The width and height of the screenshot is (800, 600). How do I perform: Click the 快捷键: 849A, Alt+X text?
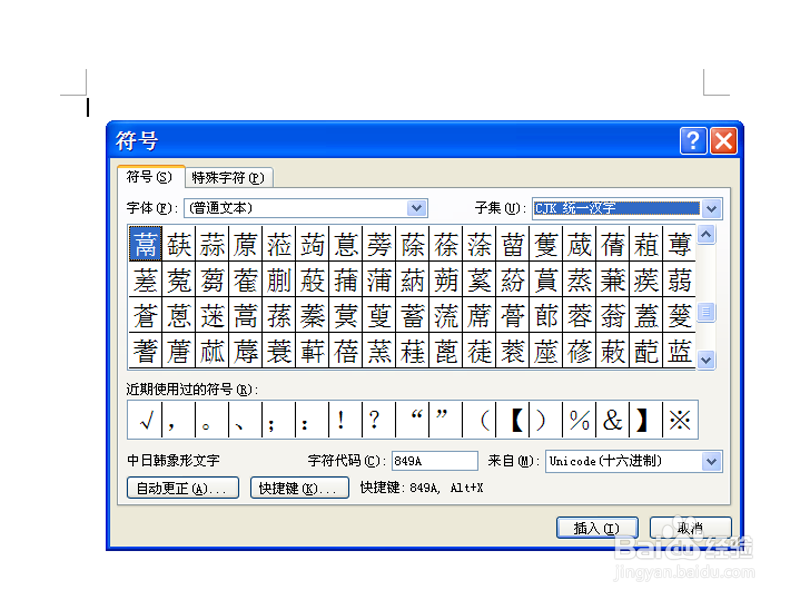click(421, 487)
